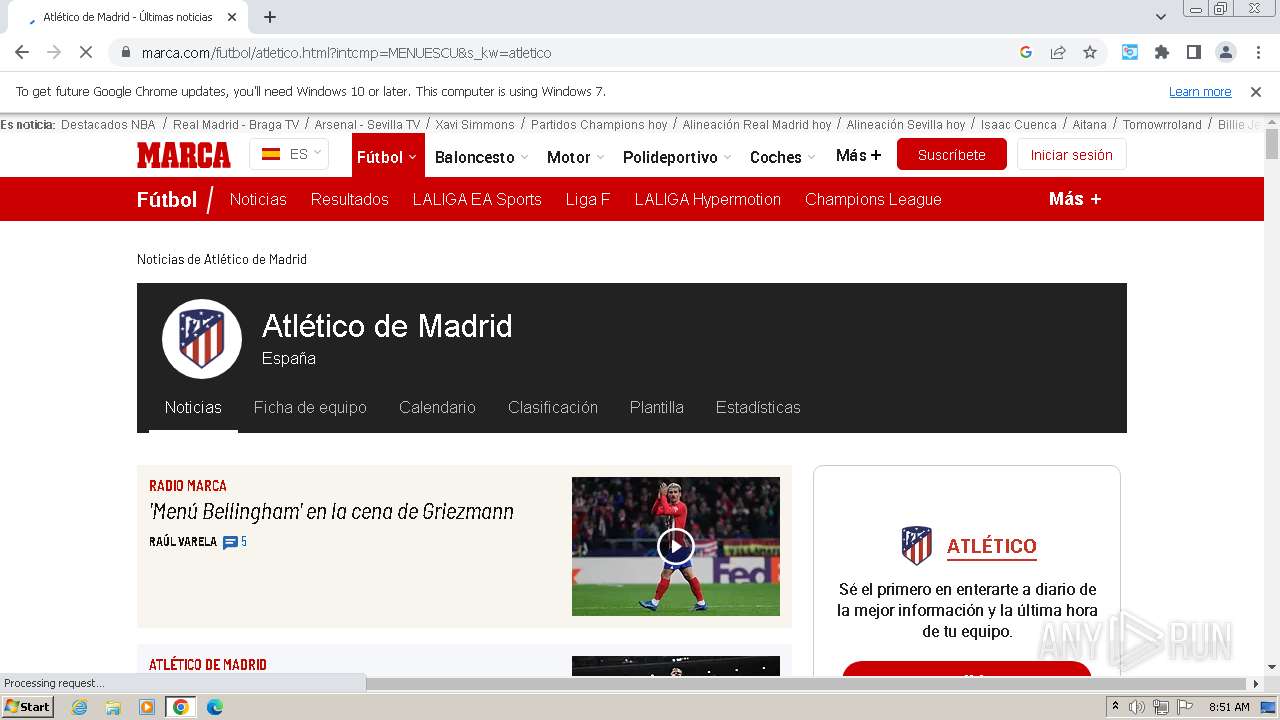
Task: Open Liga F section
Action: (588, 199)
